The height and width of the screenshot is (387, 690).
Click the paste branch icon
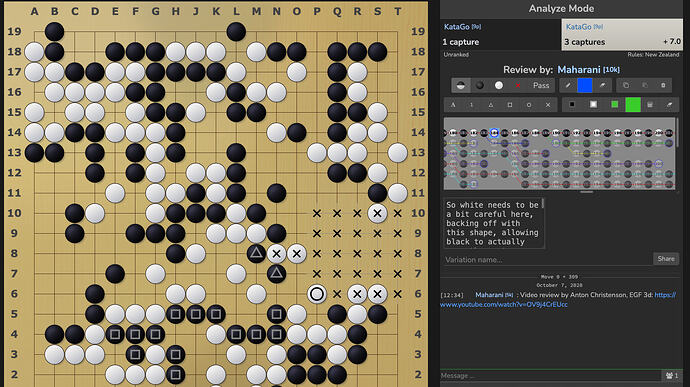[645, 85]
